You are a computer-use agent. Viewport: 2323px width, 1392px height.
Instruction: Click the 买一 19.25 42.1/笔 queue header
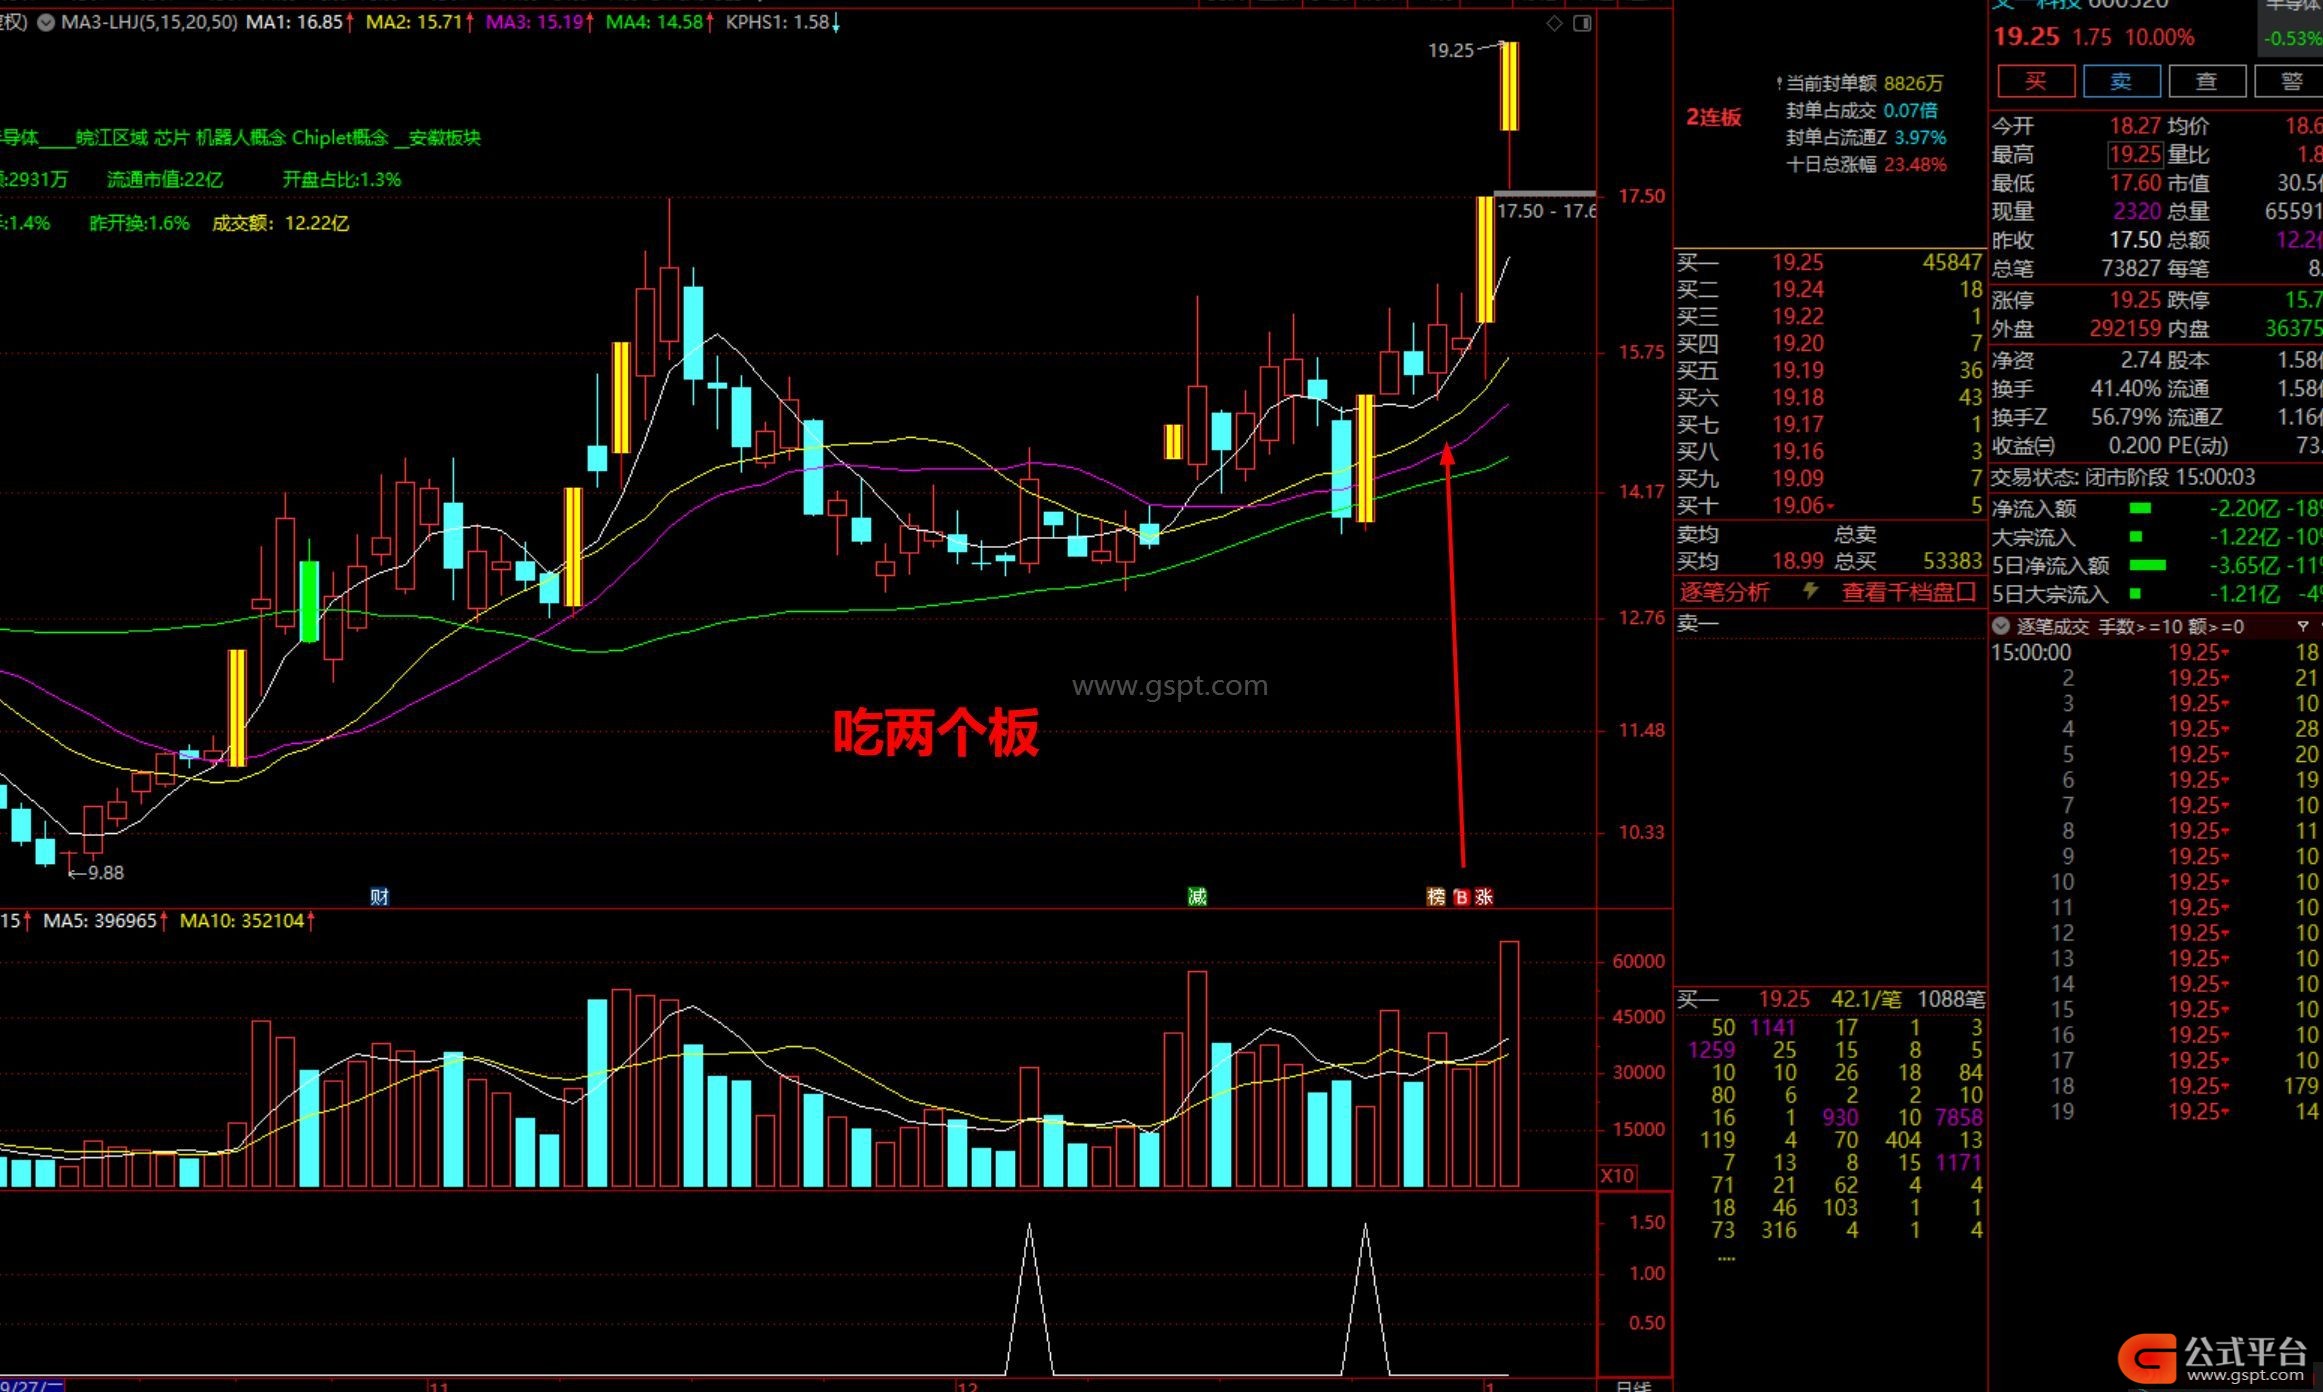pyautogui.click(x=1830, y=999)
